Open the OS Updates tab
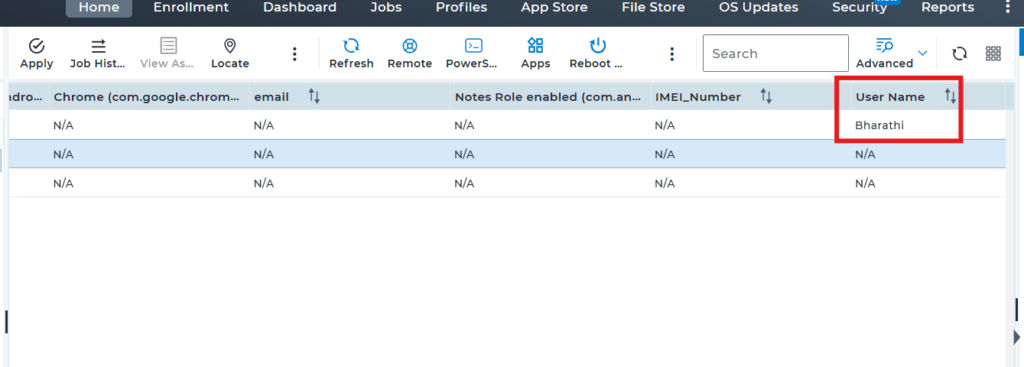1024x367 pixels. (758, 8)
